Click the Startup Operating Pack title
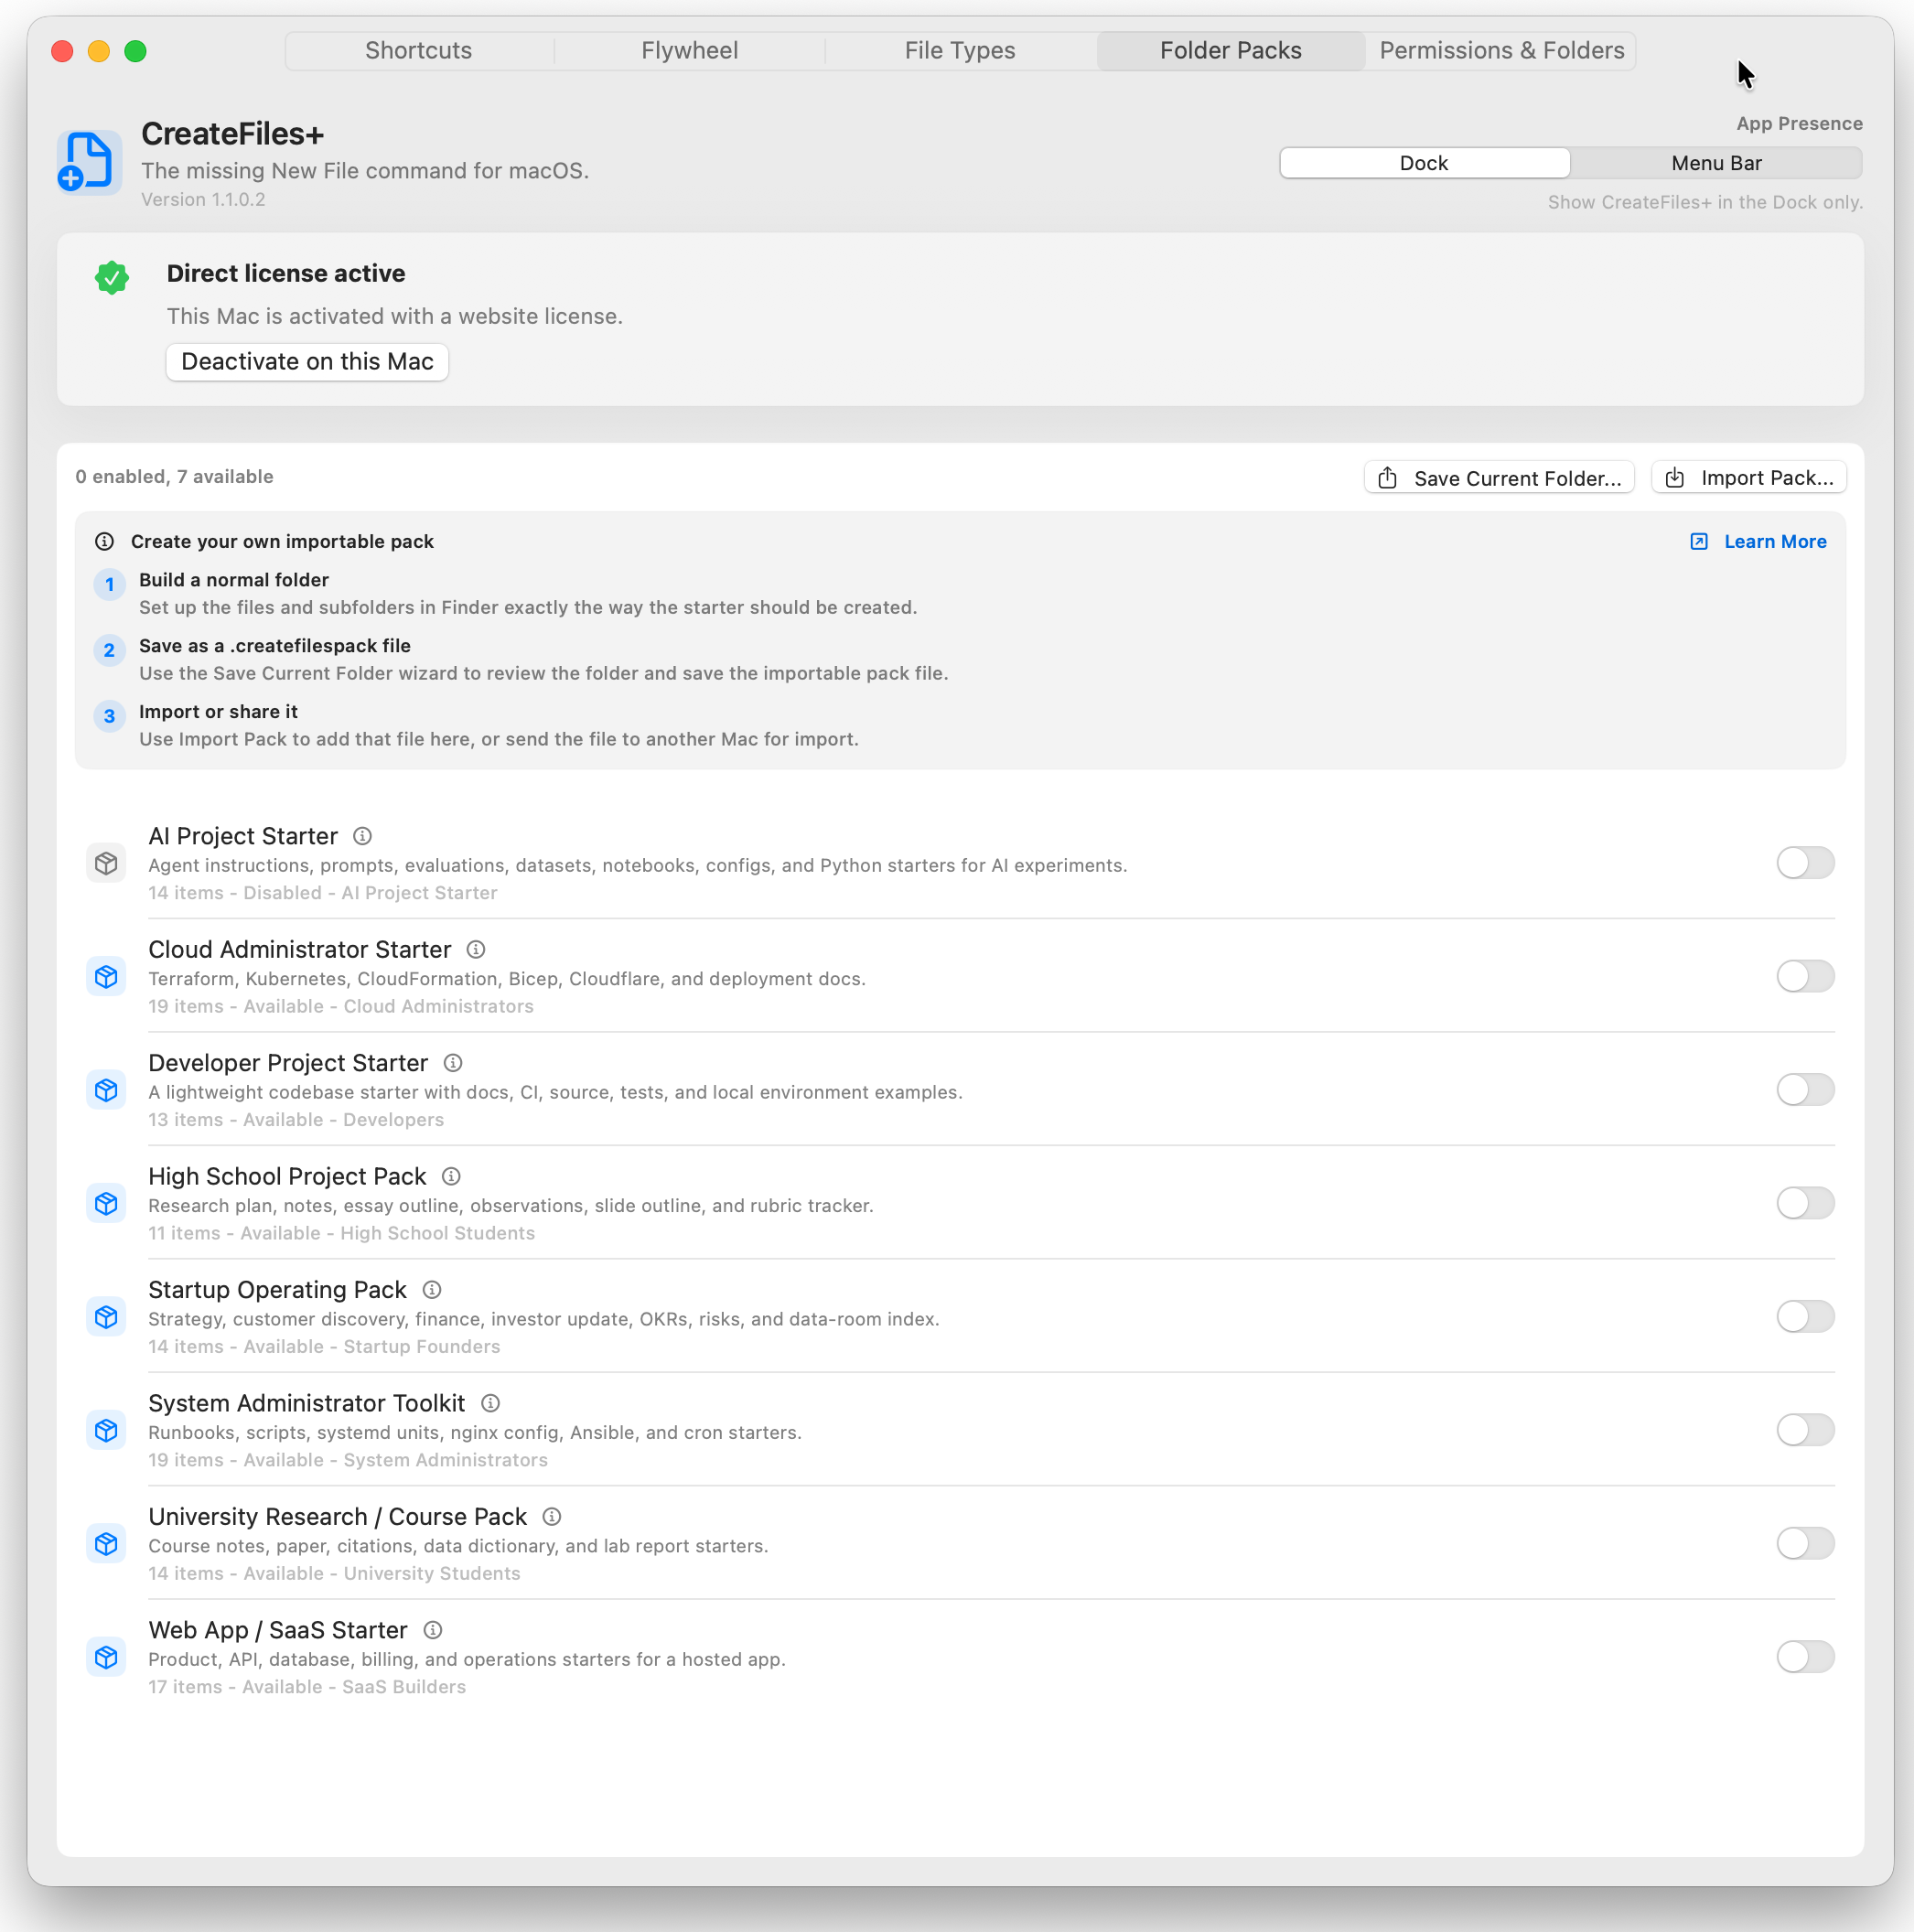1914x1932 pixels. pyautogui.click(x=278, y=1290)
